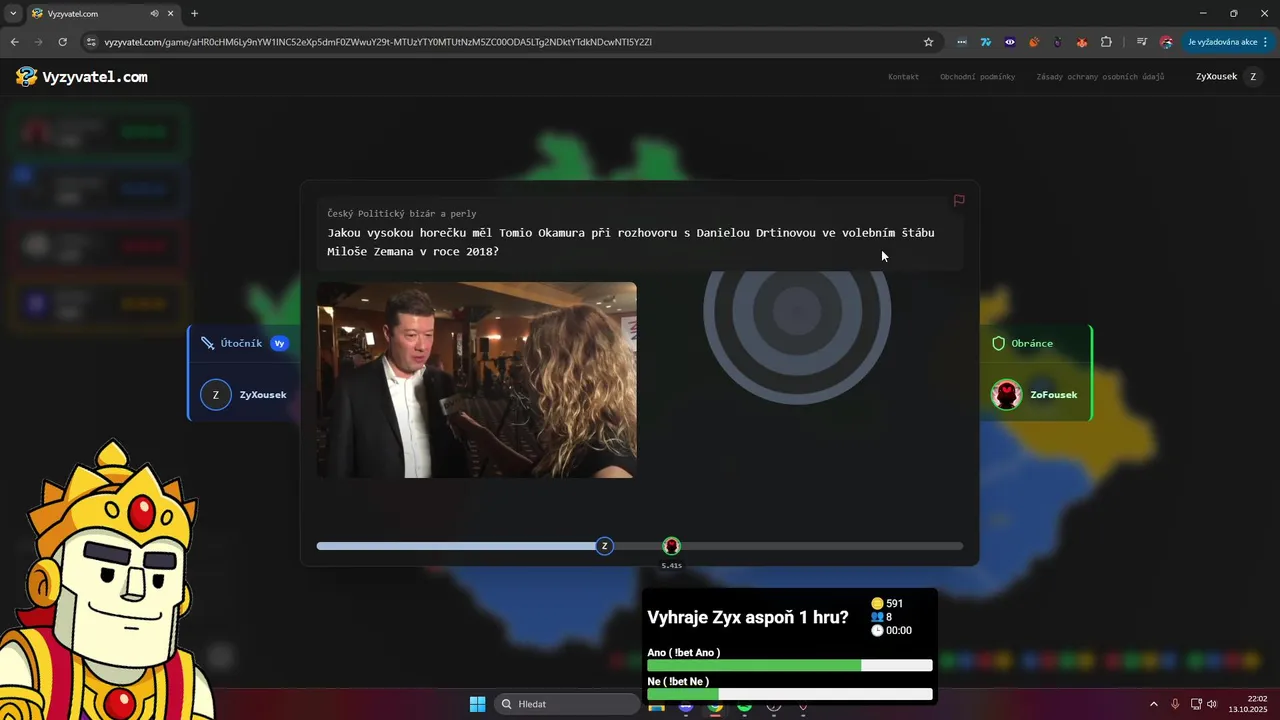Image resolution: width=1280 pixels, height=720 pixels.
Task: Click the ZyXousek attacker avatar circle
Action: (215, 395)
